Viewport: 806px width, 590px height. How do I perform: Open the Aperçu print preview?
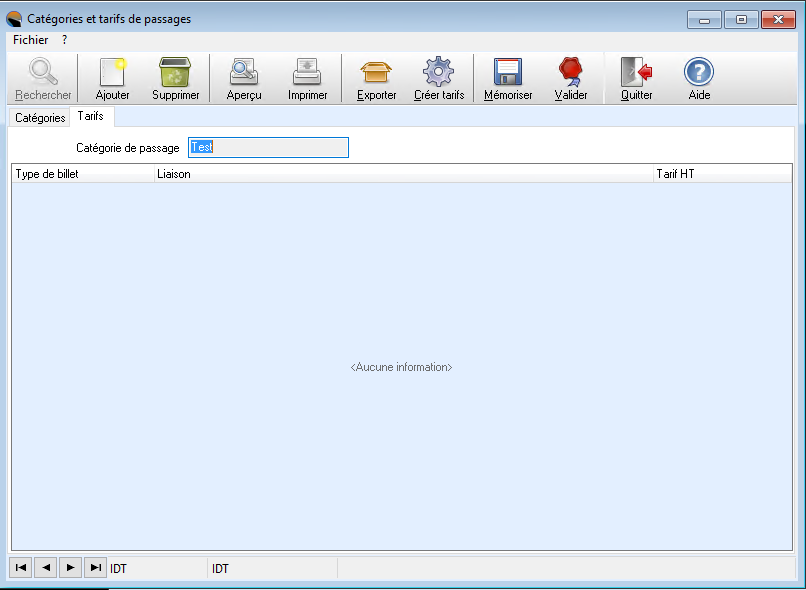point(244,78)
